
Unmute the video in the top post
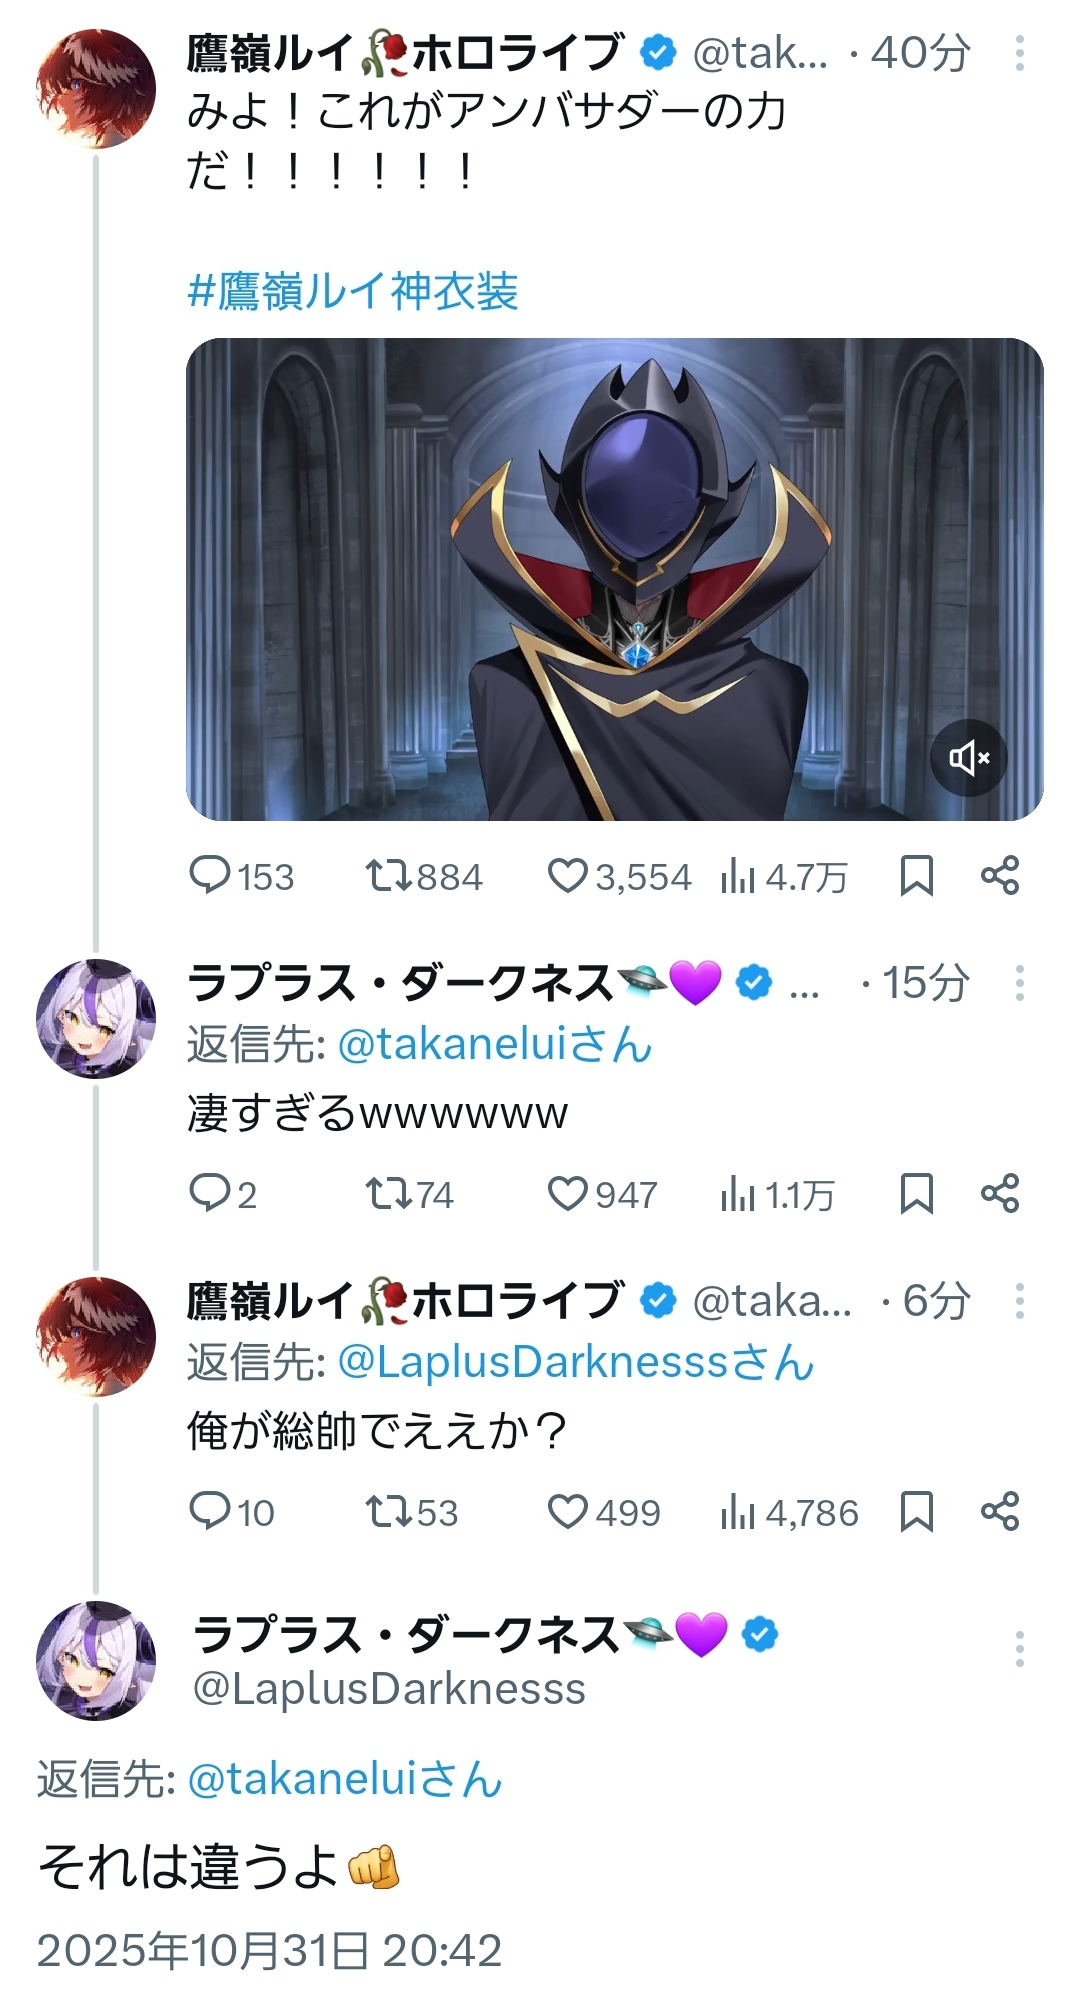click(x=968, y=758)
